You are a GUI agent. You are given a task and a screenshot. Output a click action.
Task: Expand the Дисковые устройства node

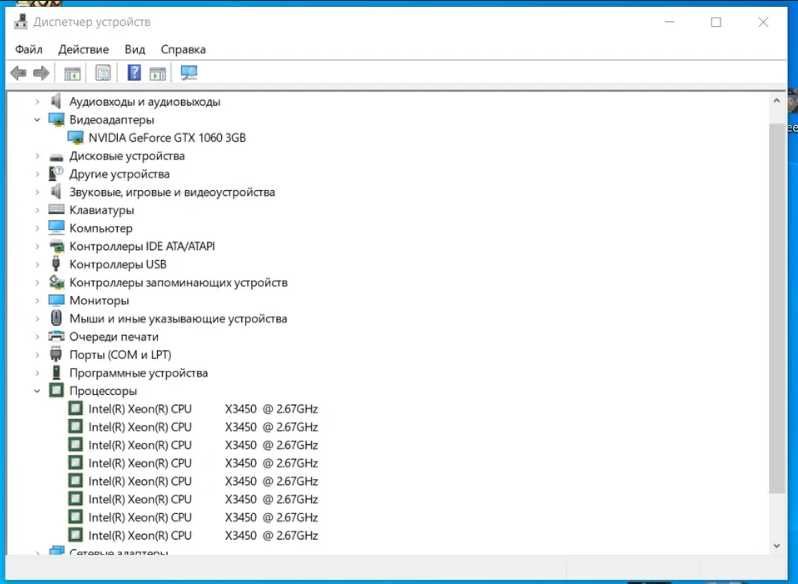click(x=37, y=156)
